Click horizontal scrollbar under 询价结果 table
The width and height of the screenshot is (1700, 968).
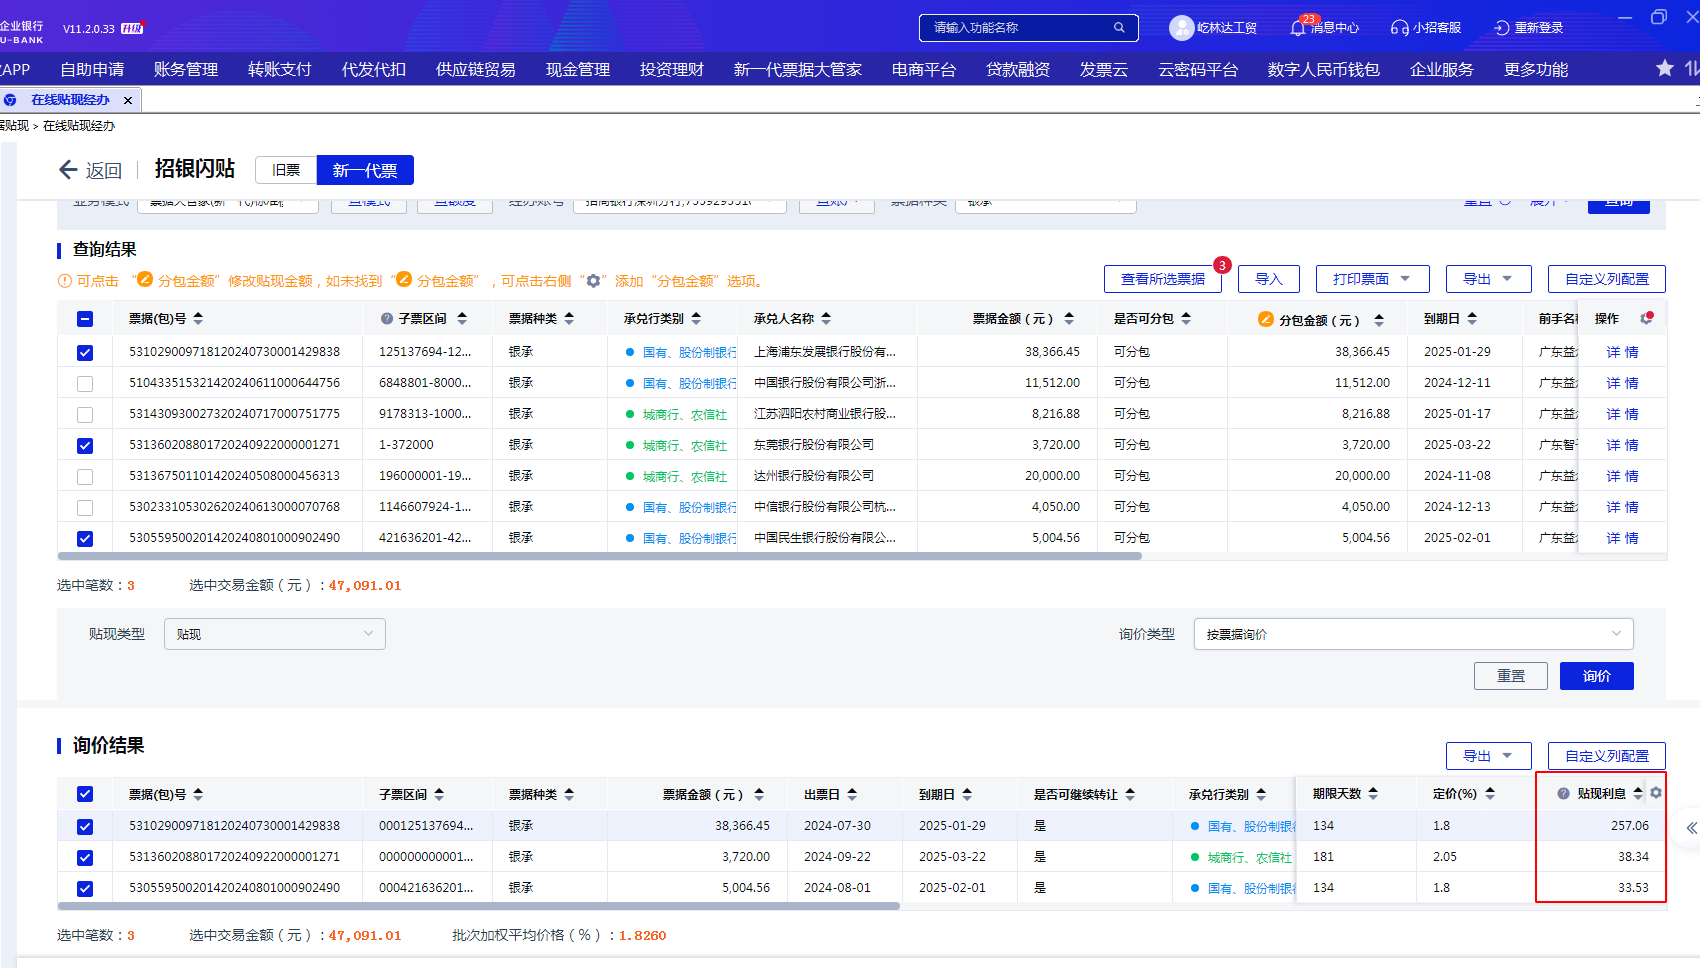tap(479, 906)
